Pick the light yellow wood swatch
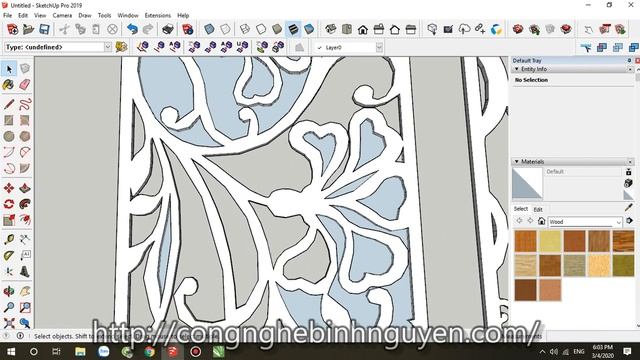Screen dimensions: 640x360 pyautogui.click(x=550, y=241)
